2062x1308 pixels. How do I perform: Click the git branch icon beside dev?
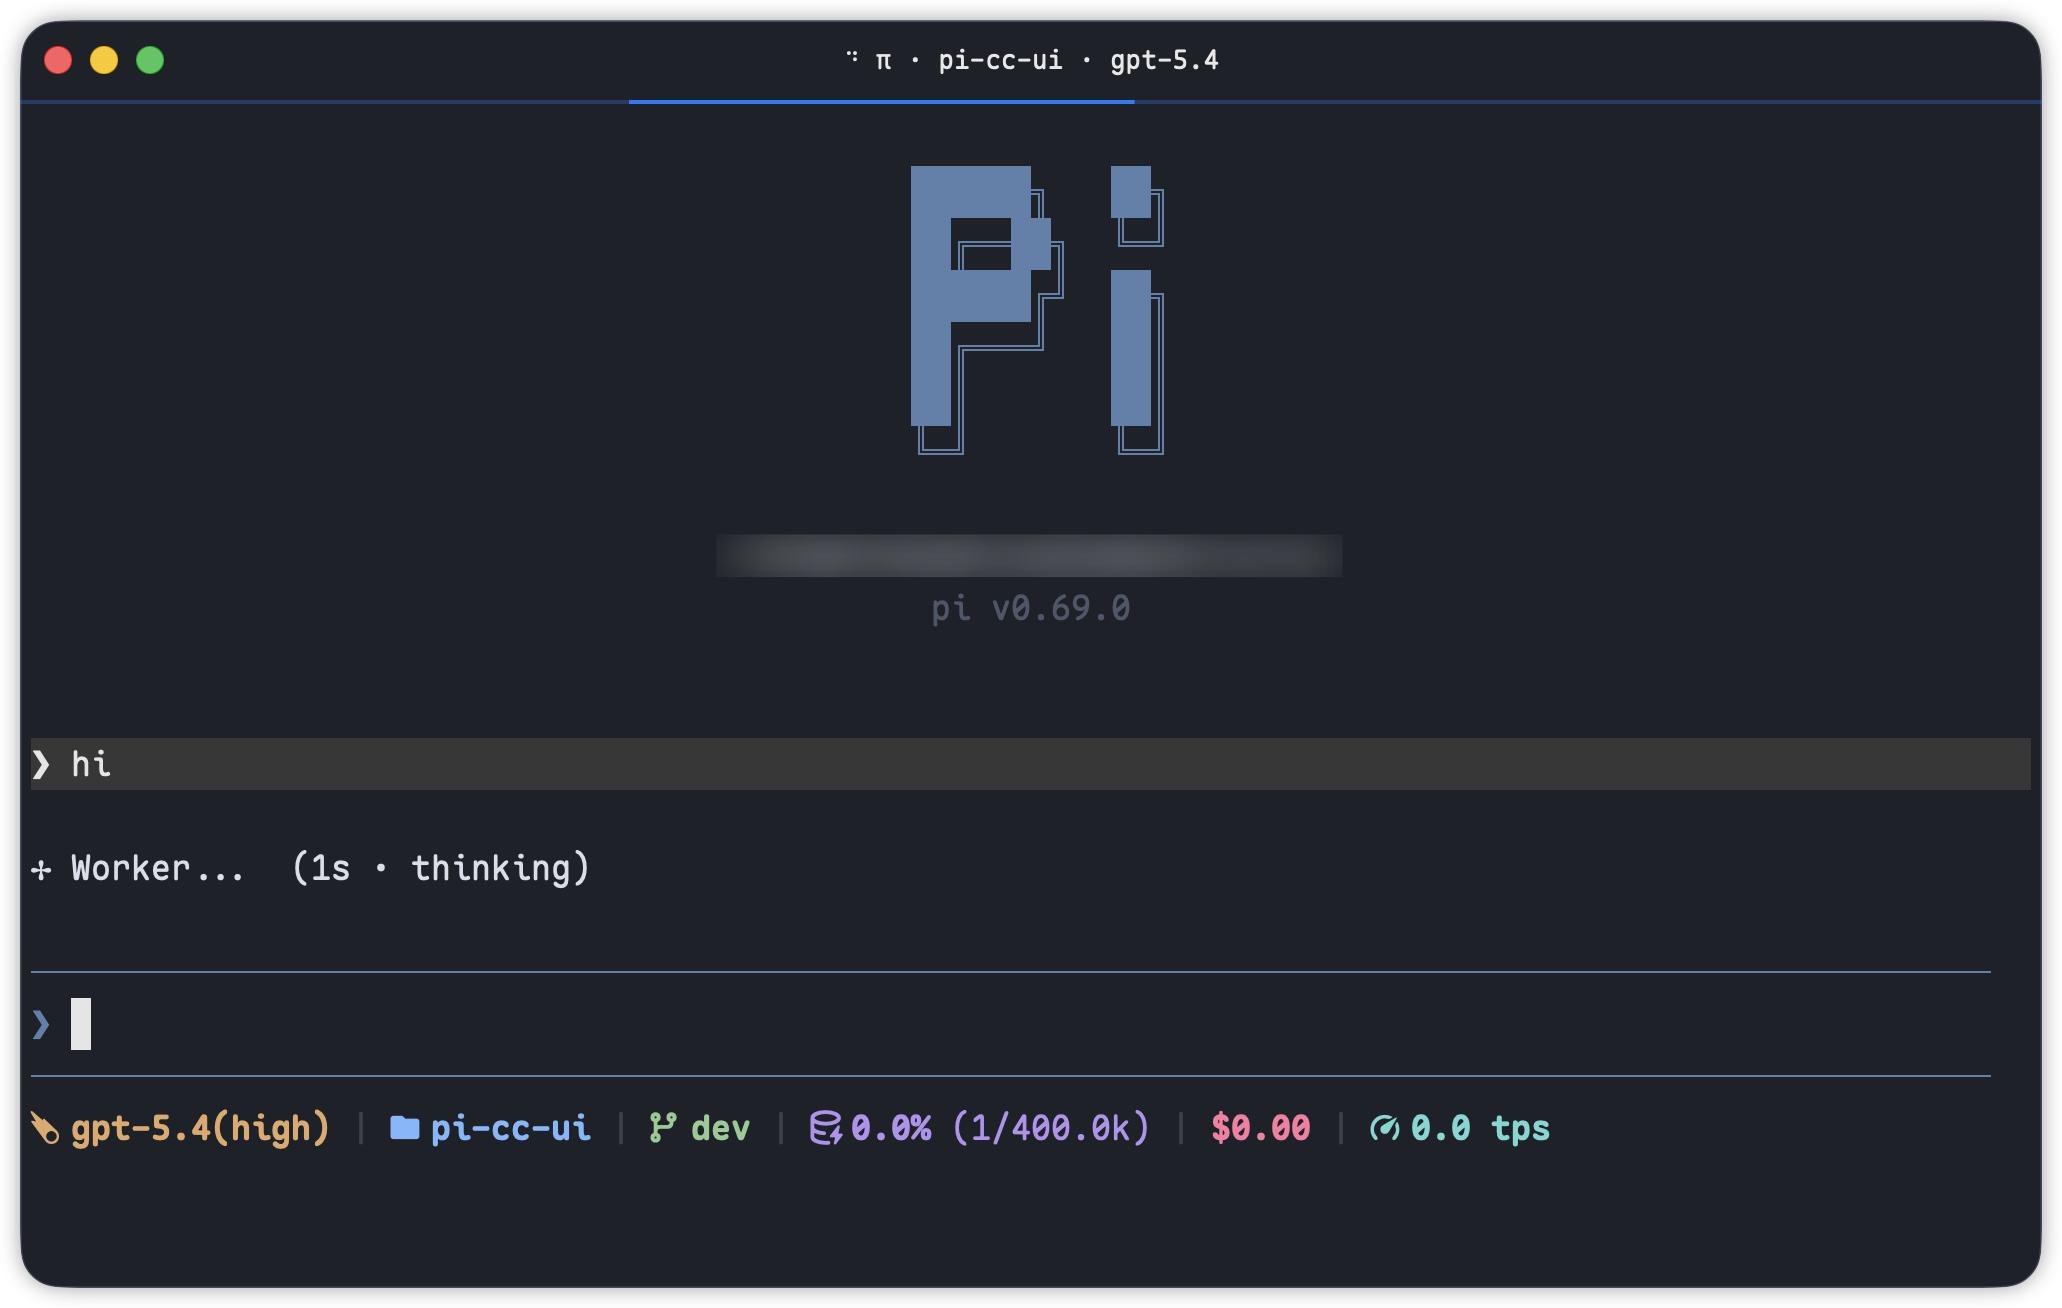pos(662,1128)
